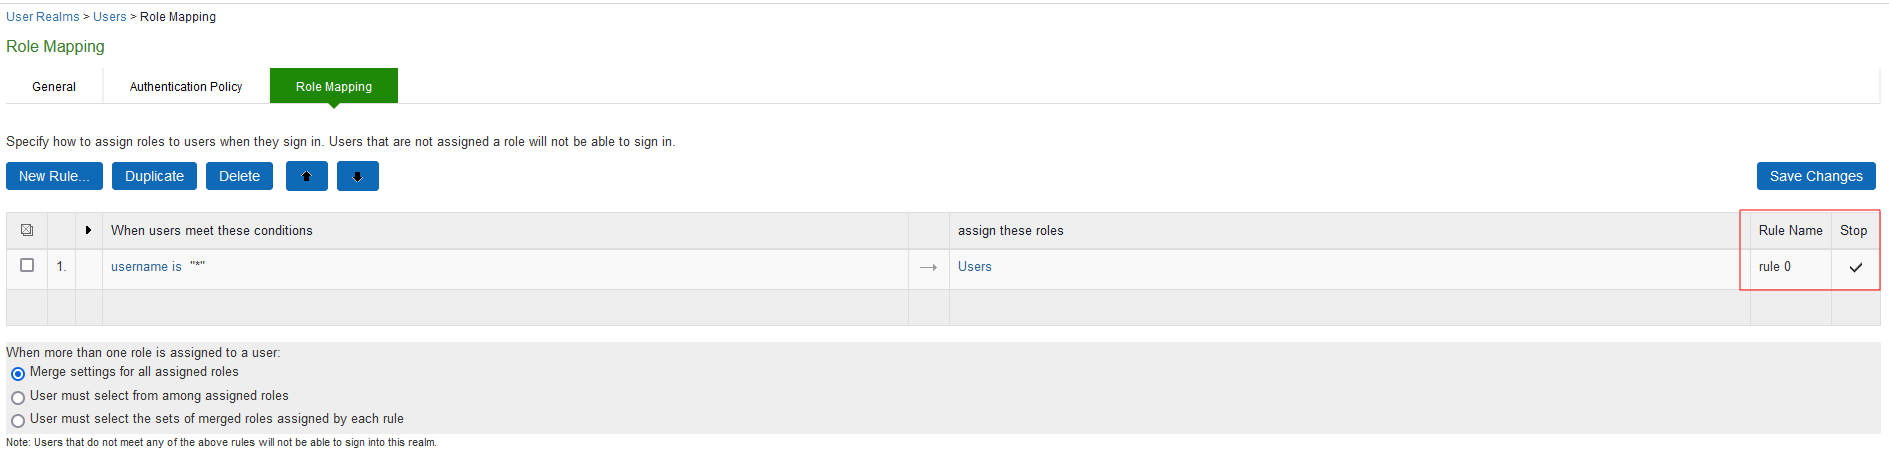The image size is (1889, 476).
Task: Select sets of merged roles by each rule
Action: pyautogui.click(x=18, y=420)
